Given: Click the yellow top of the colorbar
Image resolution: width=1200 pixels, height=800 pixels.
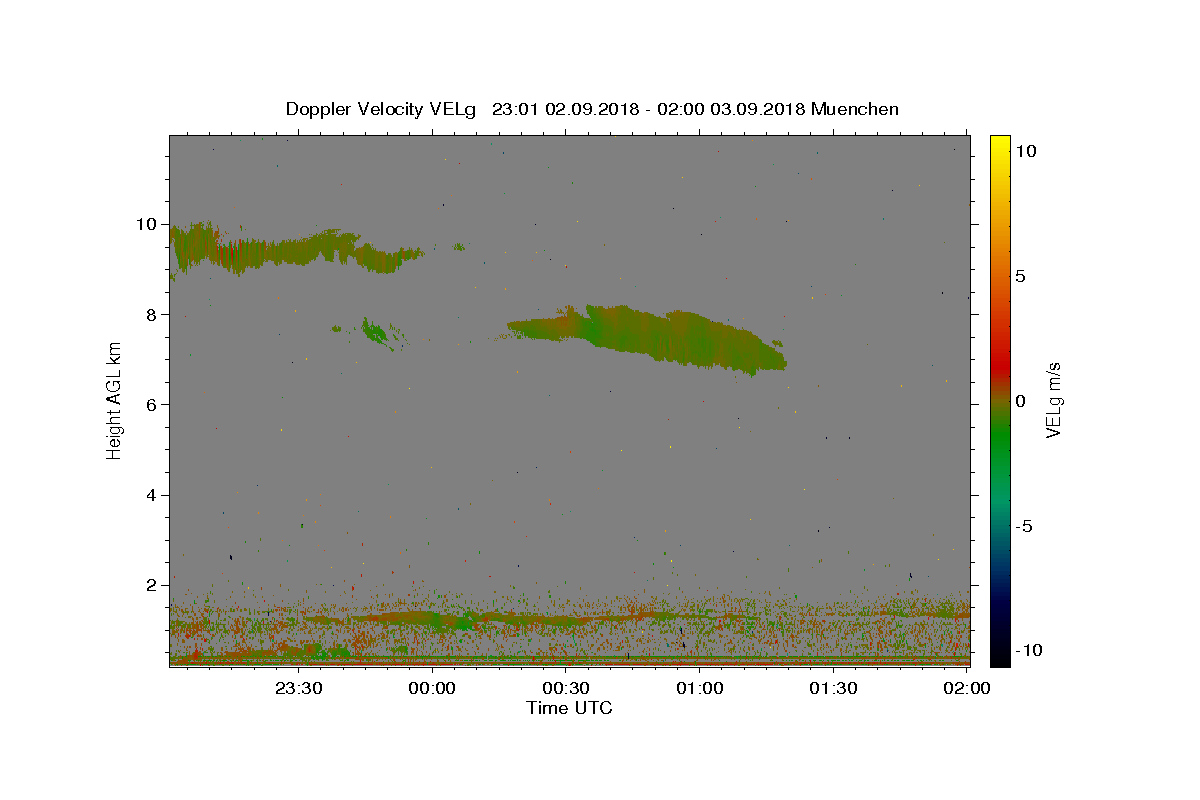Looking at the screenshot, I should [1000, 145].
